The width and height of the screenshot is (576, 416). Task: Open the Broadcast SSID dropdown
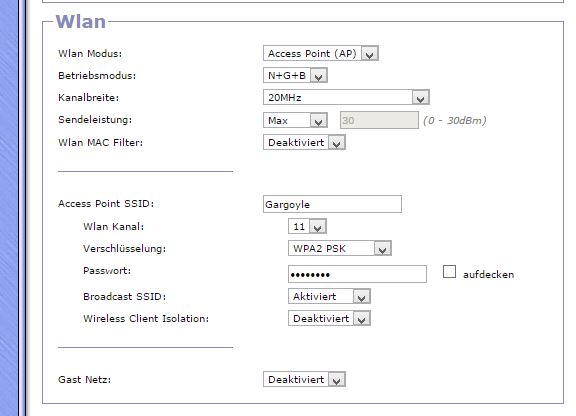pos(329,297)
